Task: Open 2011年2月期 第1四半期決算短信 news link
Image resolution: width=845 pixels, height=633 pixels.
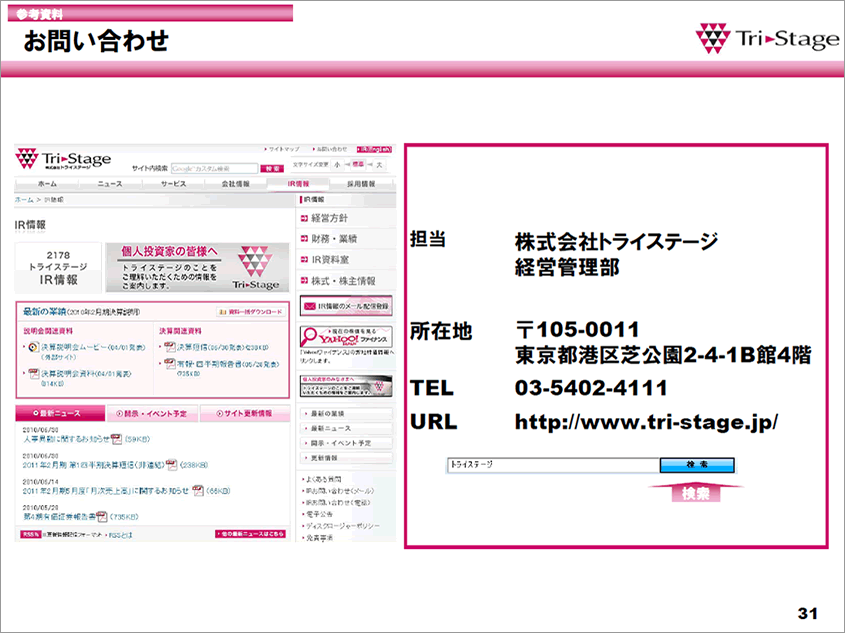Action: [93, 465]
